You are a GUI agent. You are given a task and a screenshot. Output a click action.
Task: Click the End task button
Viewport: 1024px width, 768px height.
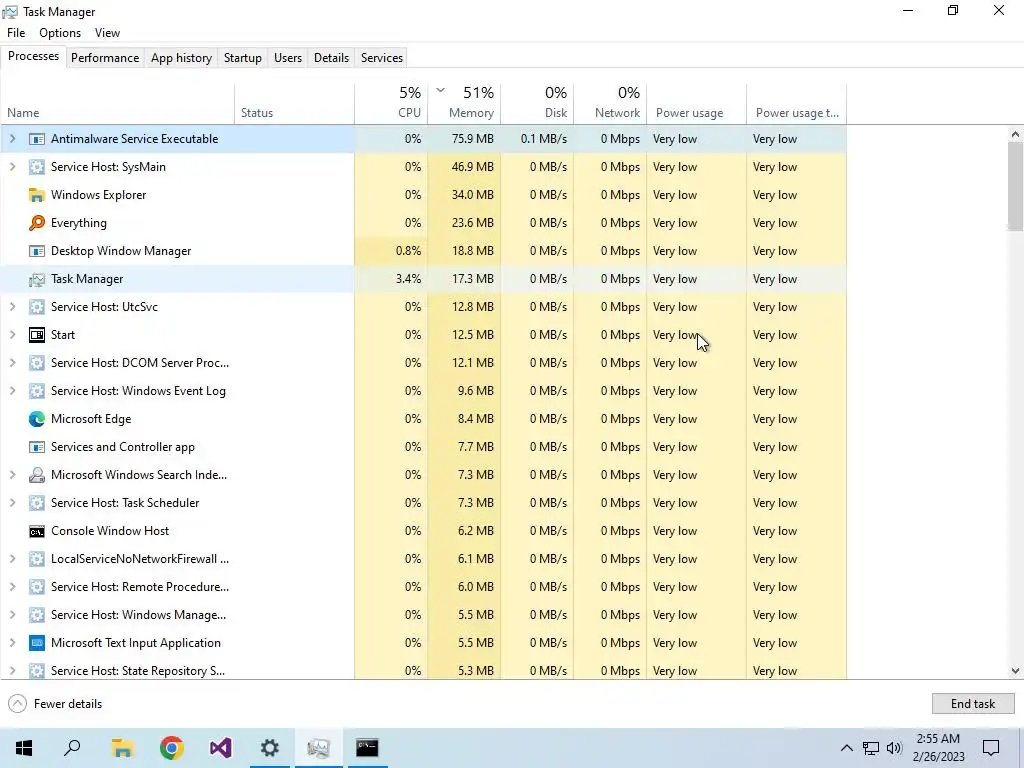(973, 703)
